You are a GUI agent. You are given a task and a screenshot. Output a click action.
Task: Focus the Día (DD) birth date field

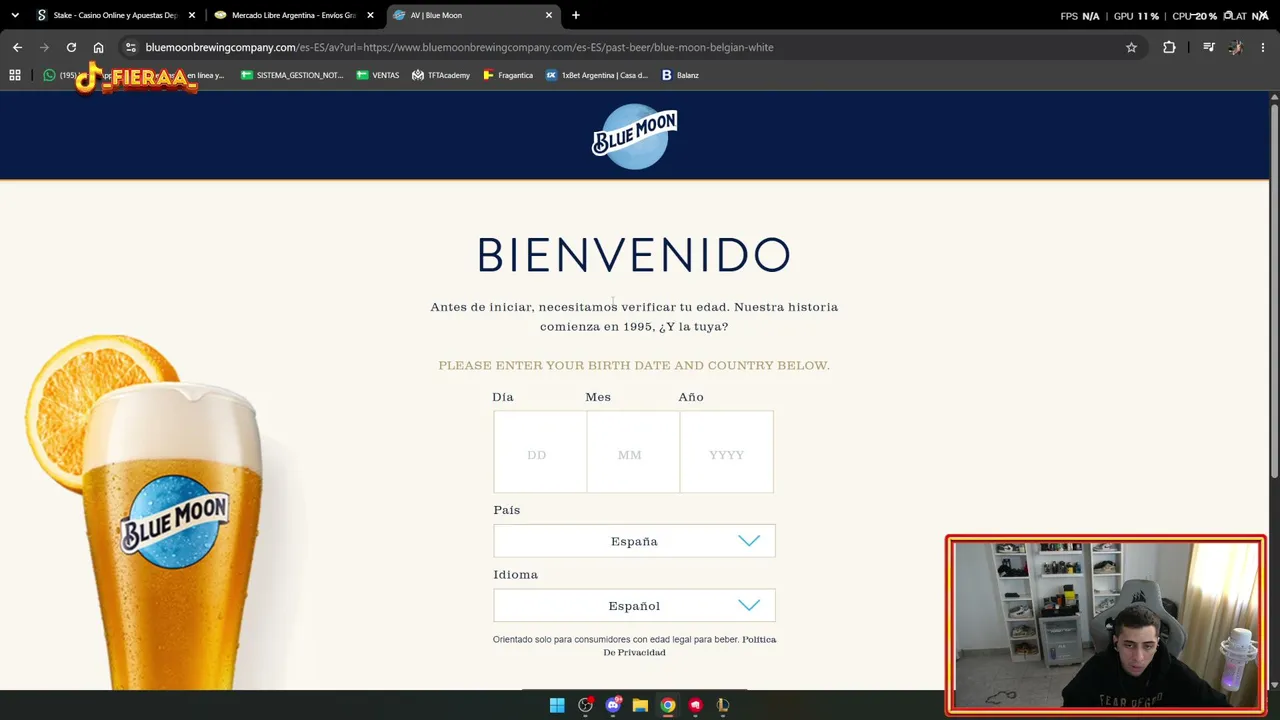tap(540, 452)
